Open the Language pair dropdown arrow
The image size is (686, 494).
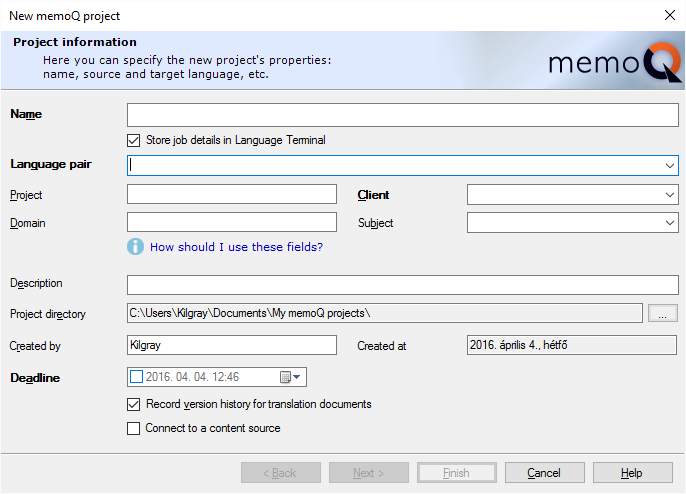point(669,166)
